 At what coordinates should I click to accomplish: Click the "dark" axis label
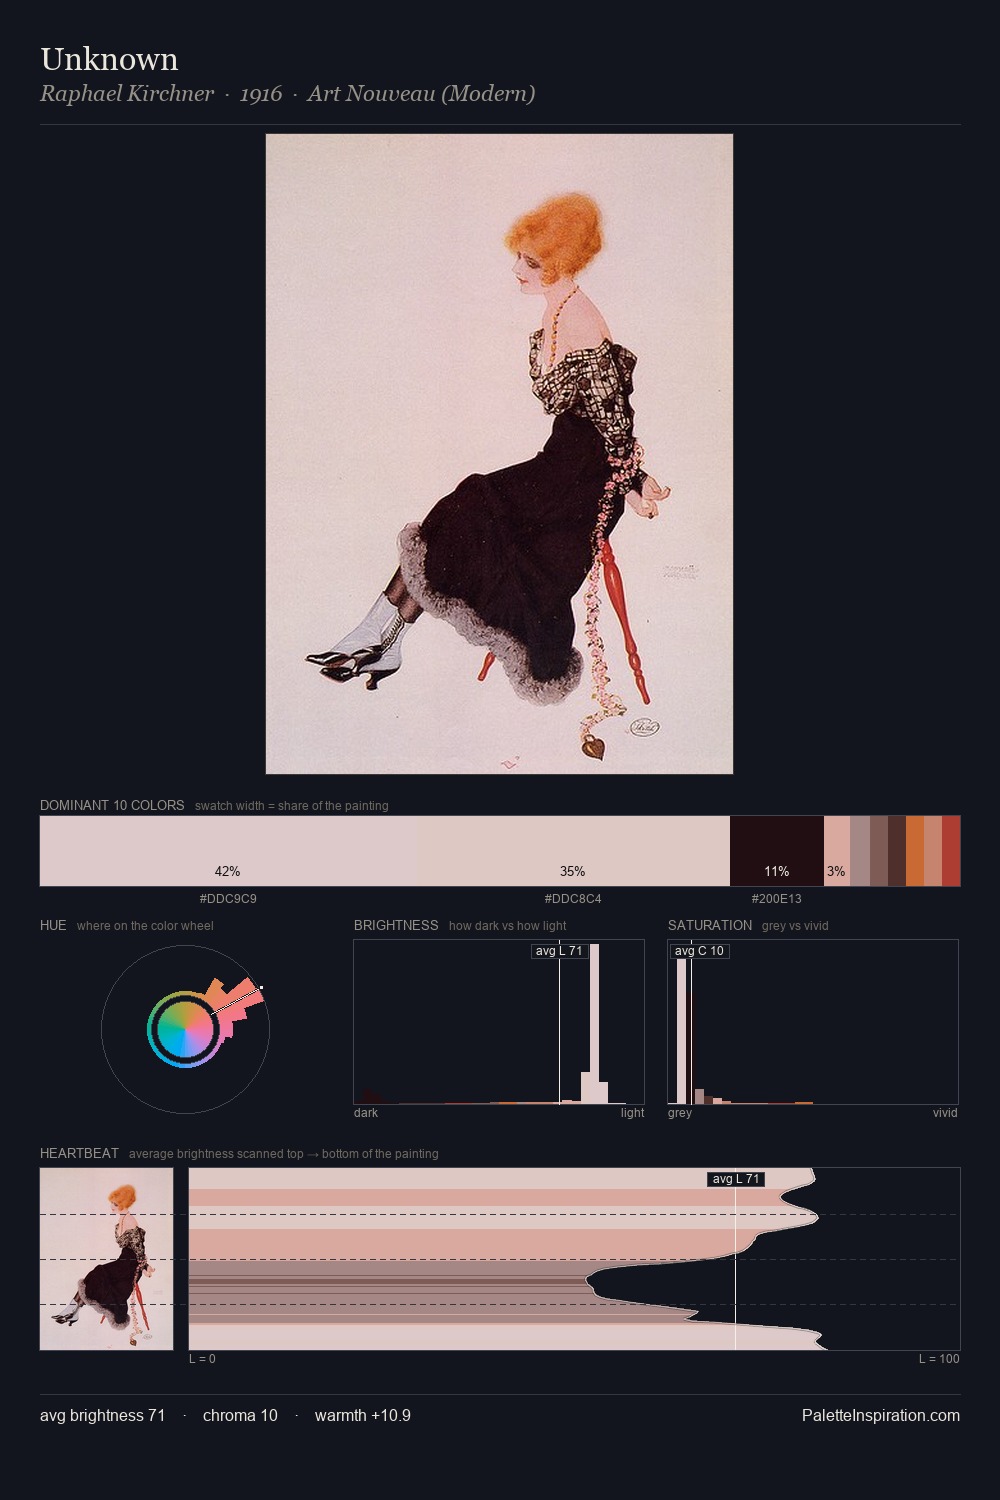tap(366, 1113)
